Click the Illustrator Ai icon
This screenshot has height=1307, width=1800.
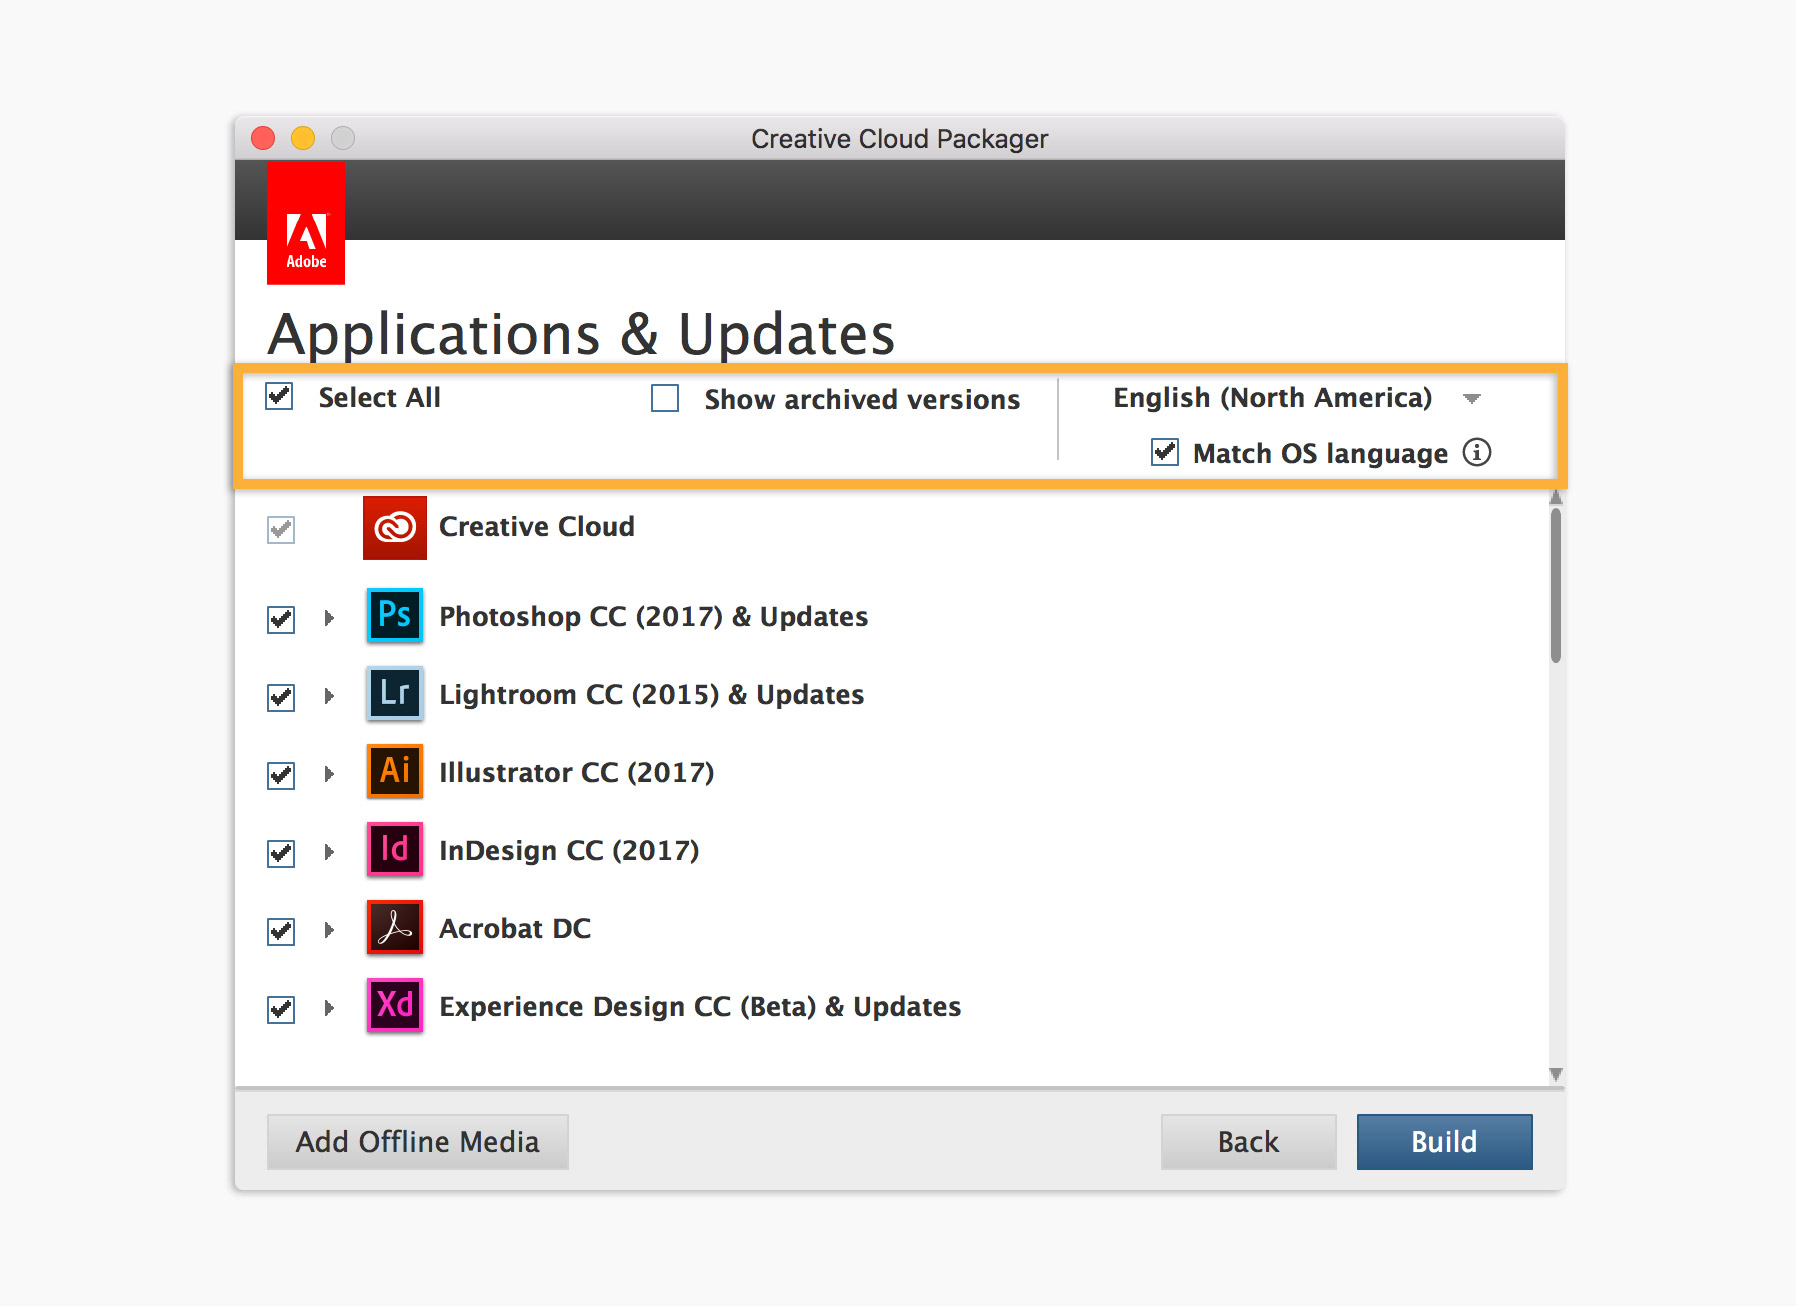coord(395,771)
